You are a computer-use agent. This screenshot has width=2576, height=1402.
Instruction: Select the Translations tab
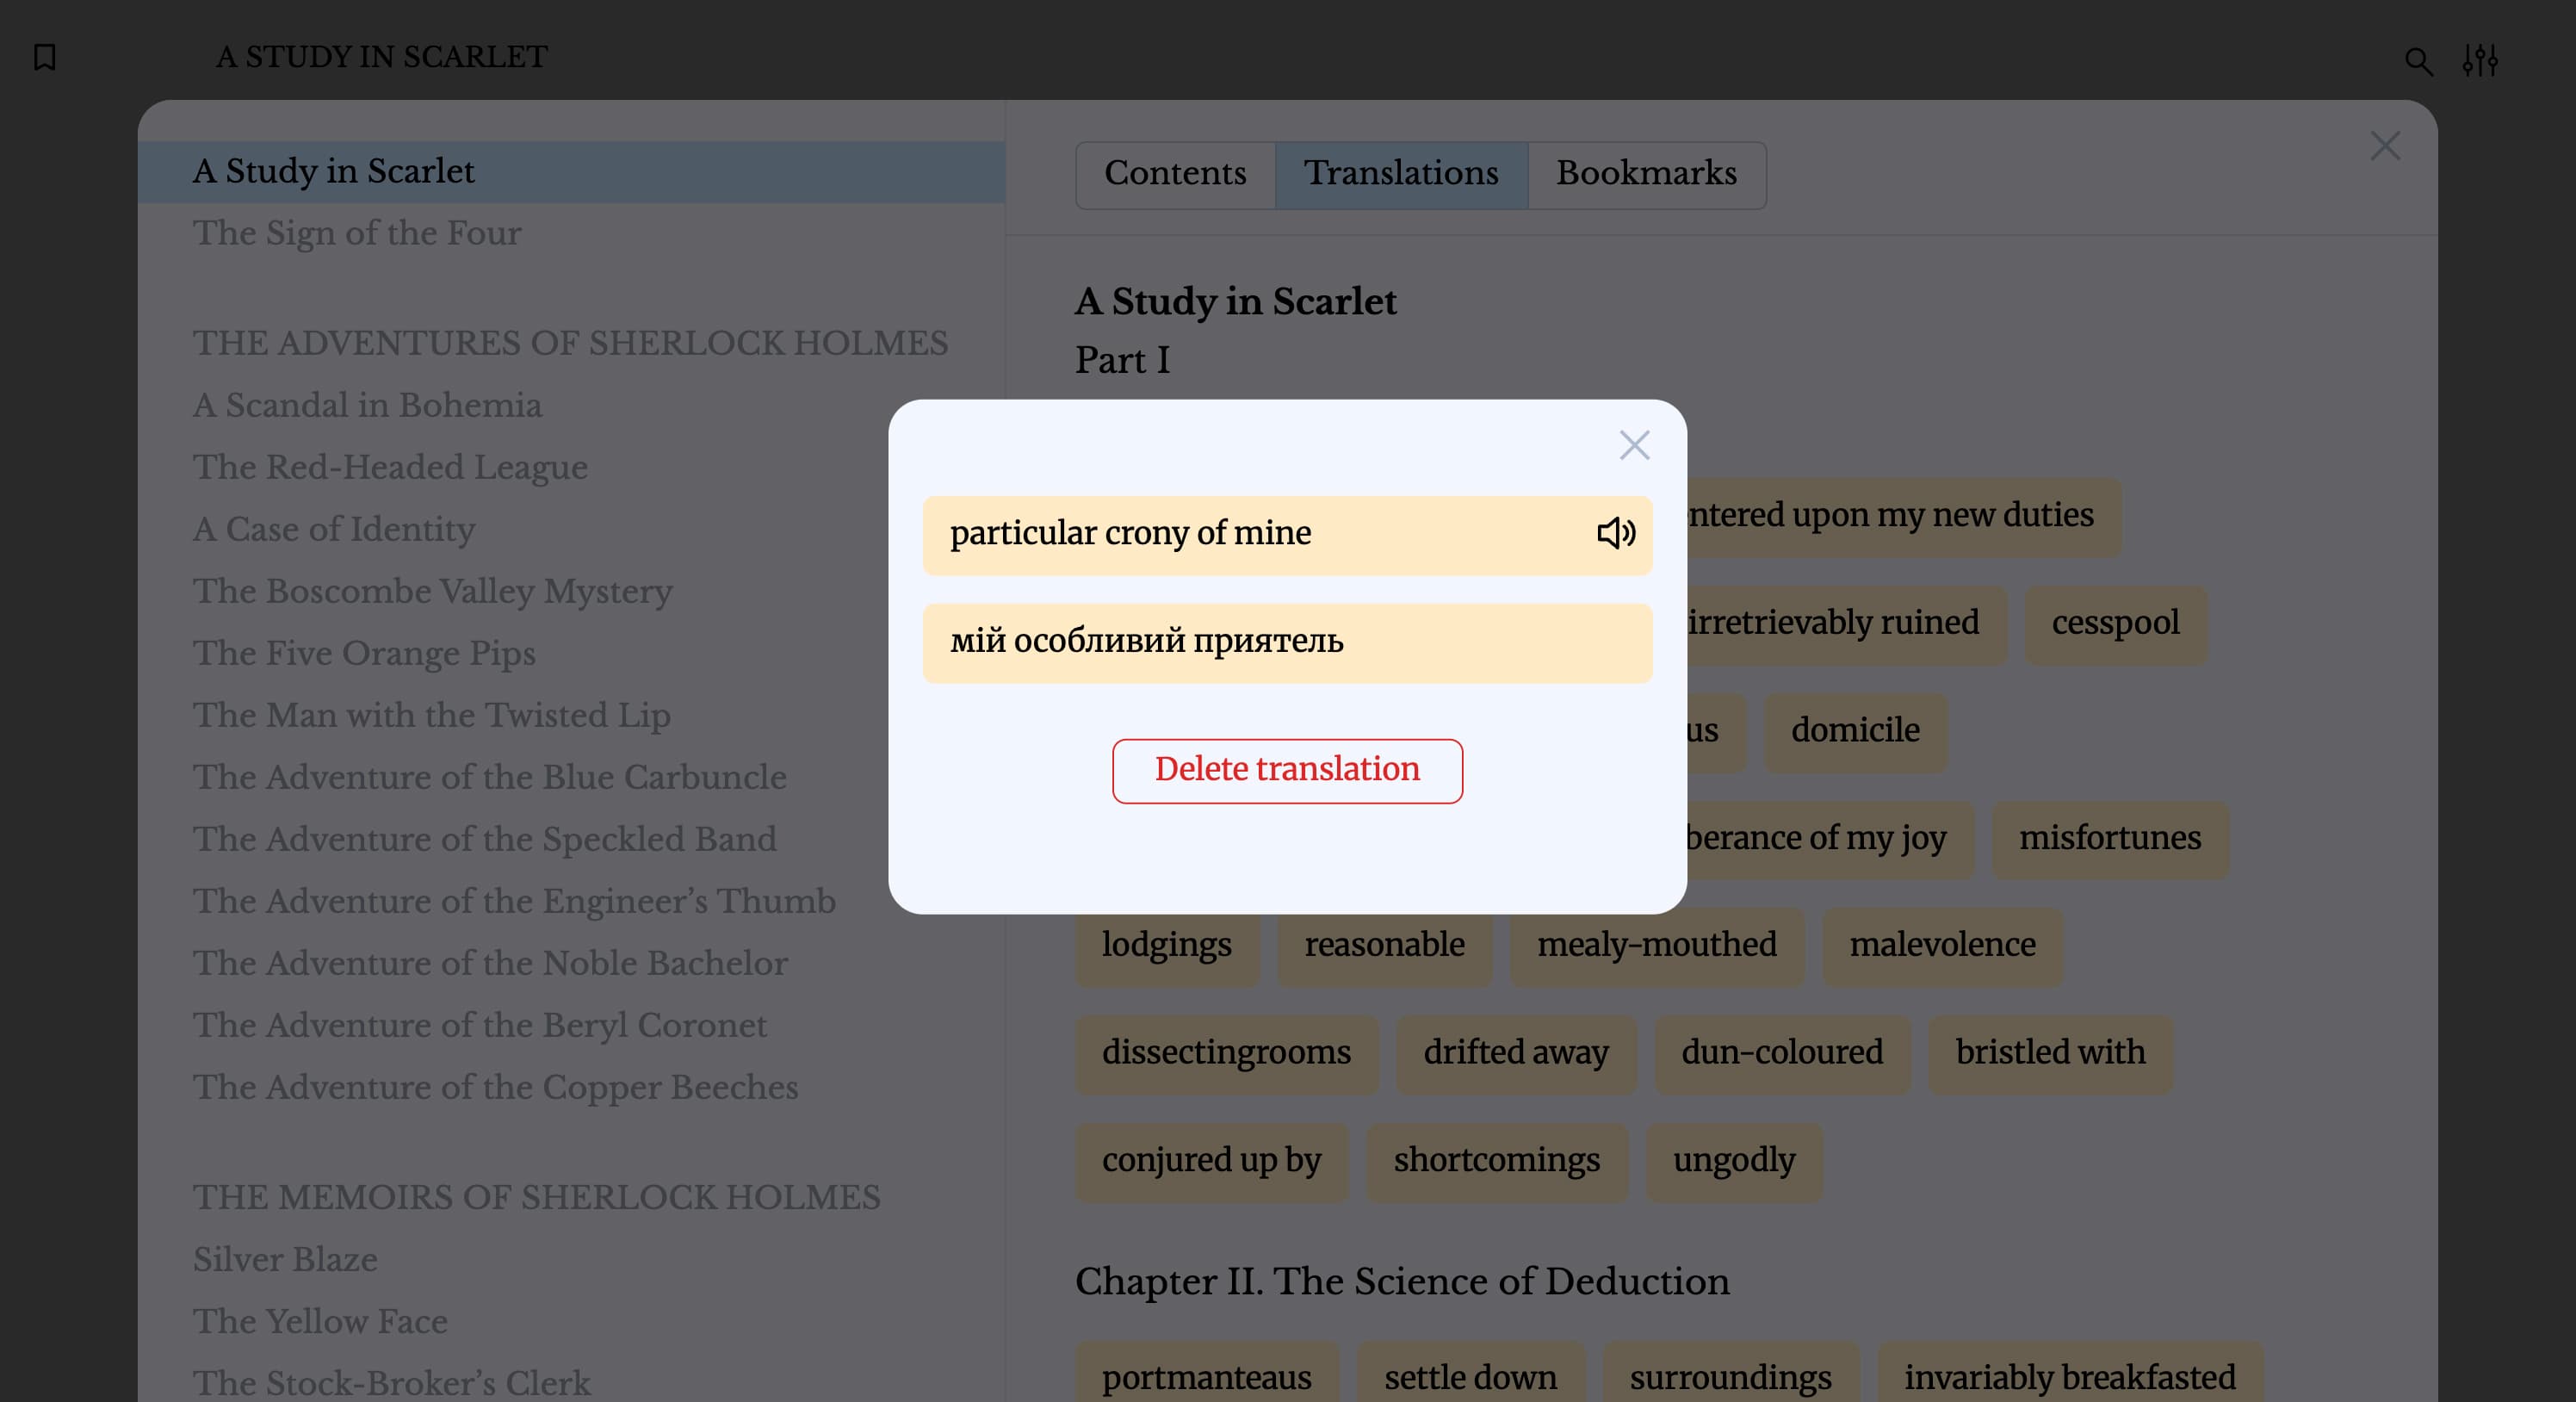[x=1400, y=174]
